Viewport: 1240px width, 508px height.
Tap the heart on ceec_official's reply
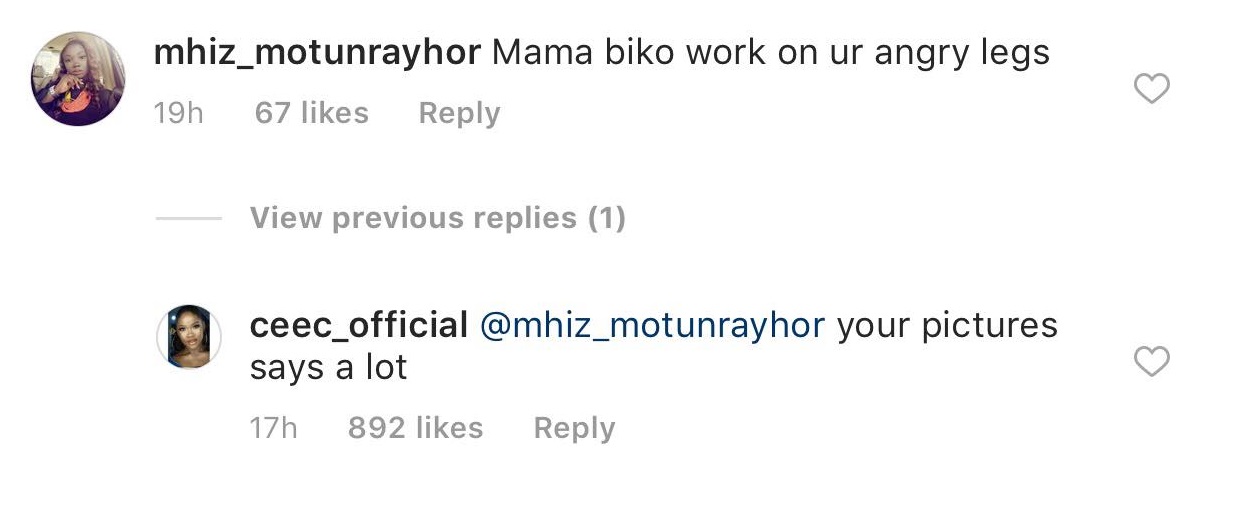pos(1152,361)
